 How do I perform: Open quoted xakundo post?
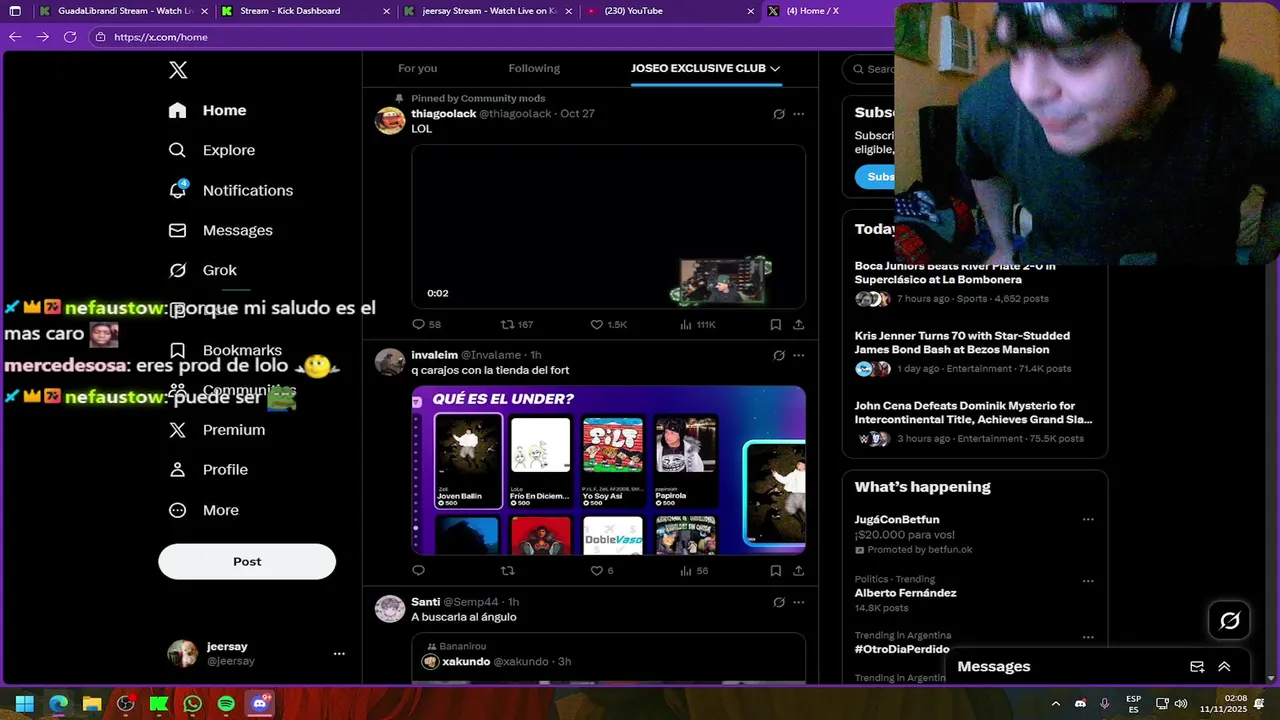pos(608,658)
